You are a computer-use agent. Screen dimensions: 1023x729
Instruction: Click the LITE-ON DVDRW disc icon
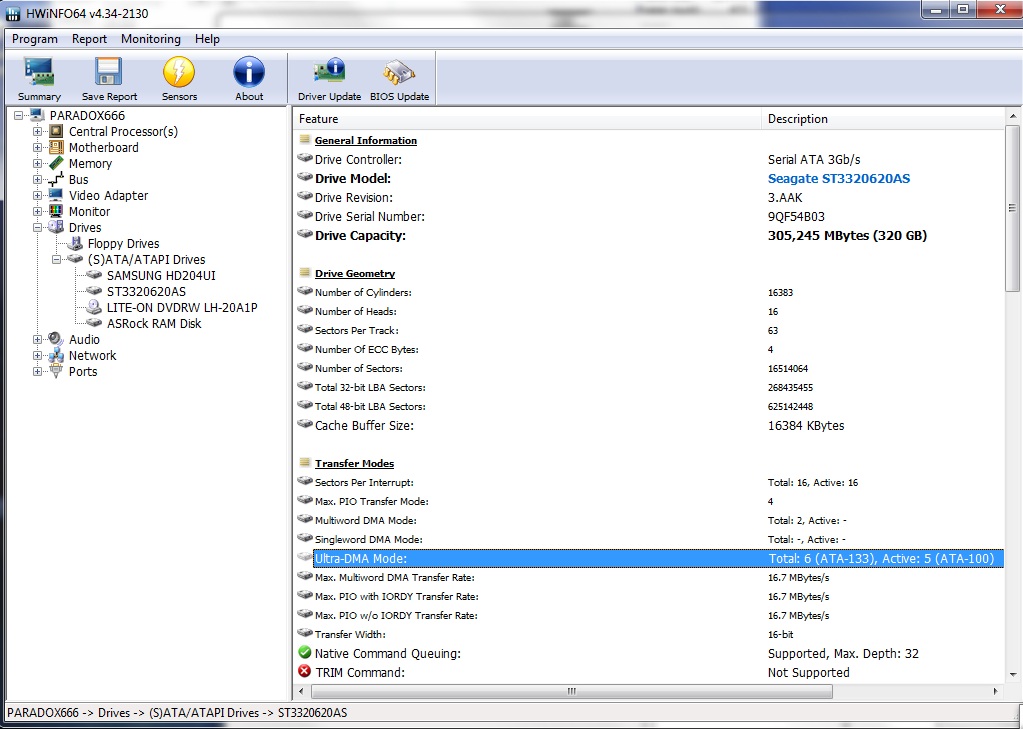coord(95,307)
